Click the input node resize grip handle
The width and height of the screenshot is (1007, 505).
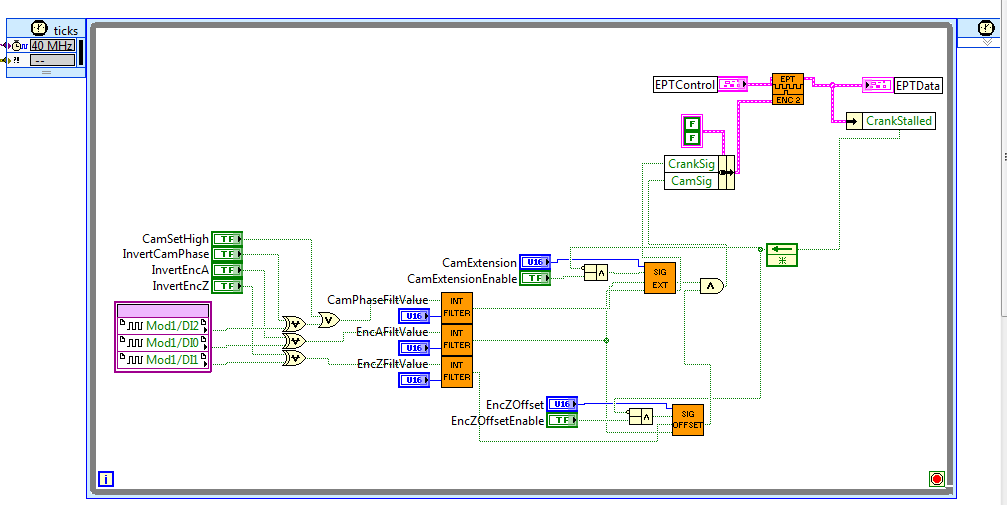point(46,73)
